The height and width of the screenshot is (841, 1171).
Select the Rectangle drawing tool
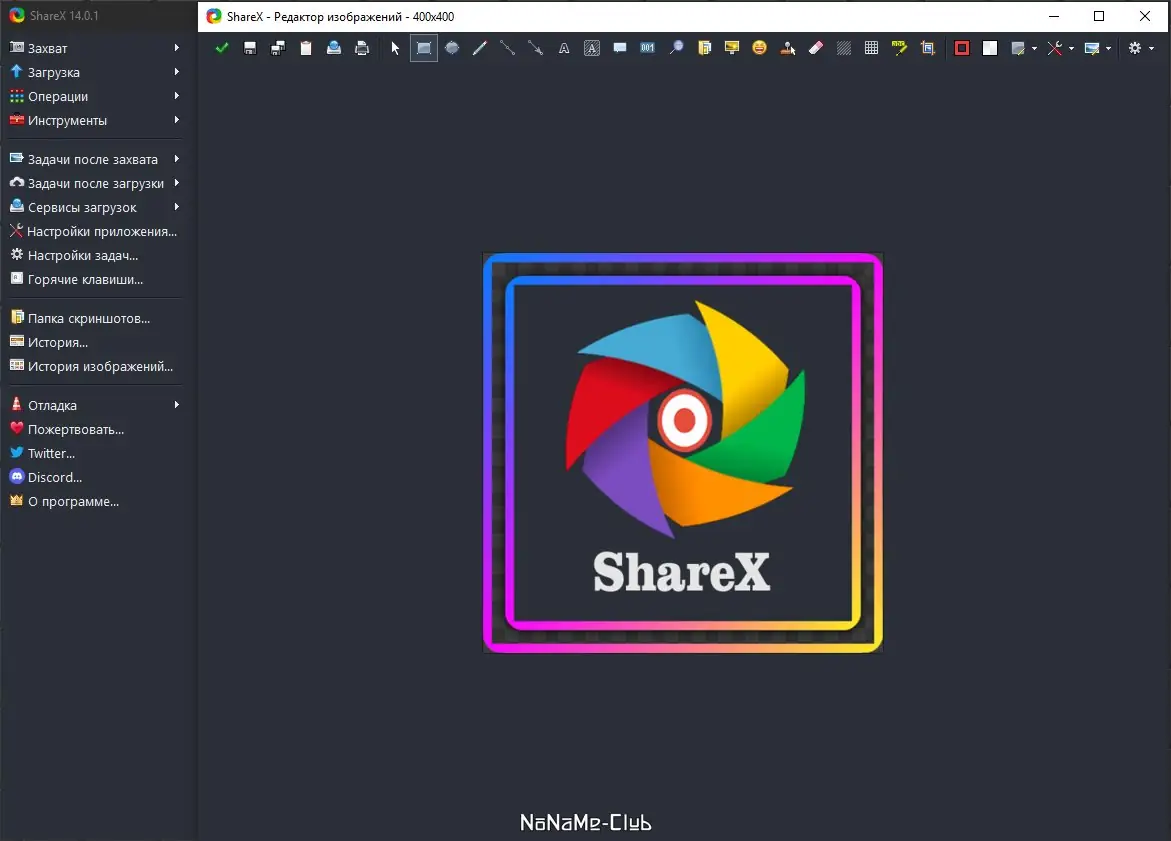423,48
